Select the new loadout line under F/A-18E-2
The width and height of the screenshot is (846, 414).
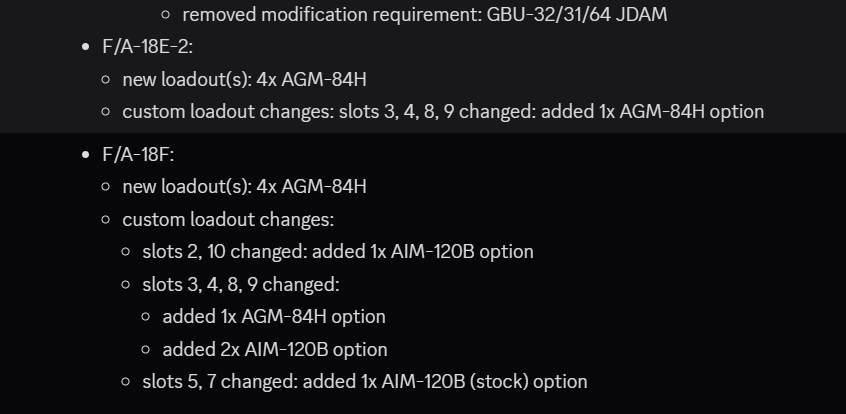(244, 79)
